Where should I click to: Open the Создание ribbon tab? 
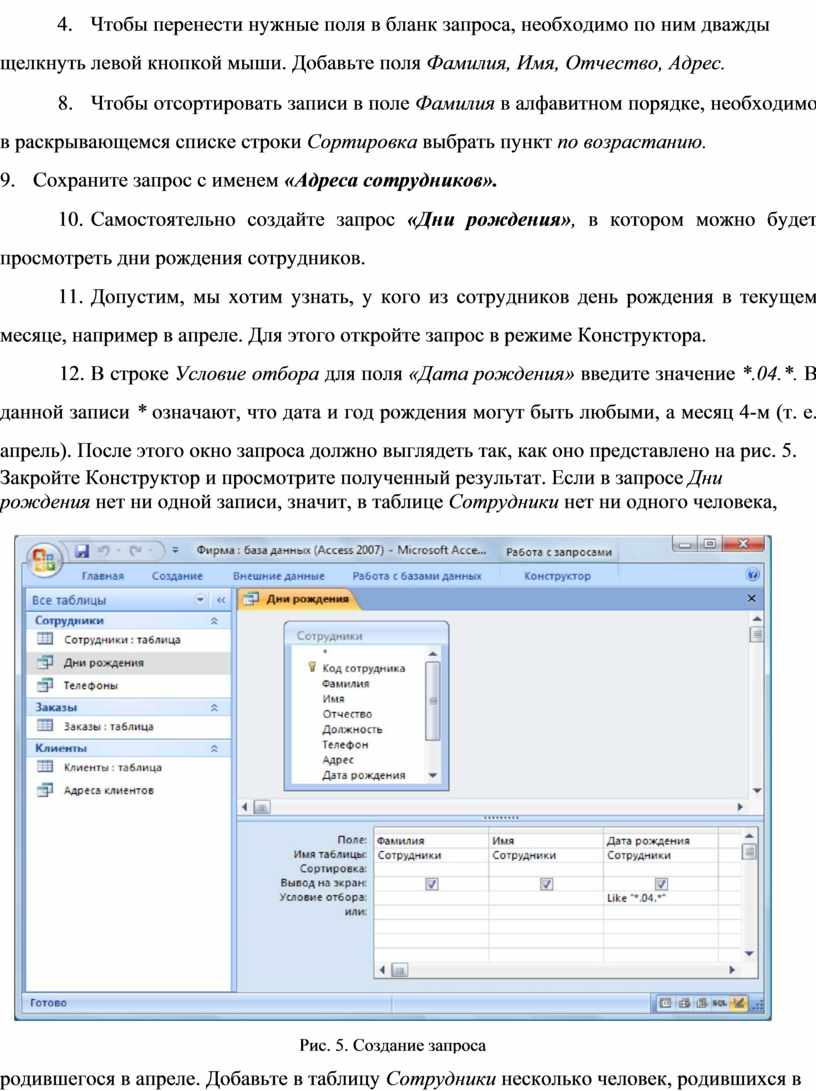[177, 576]
